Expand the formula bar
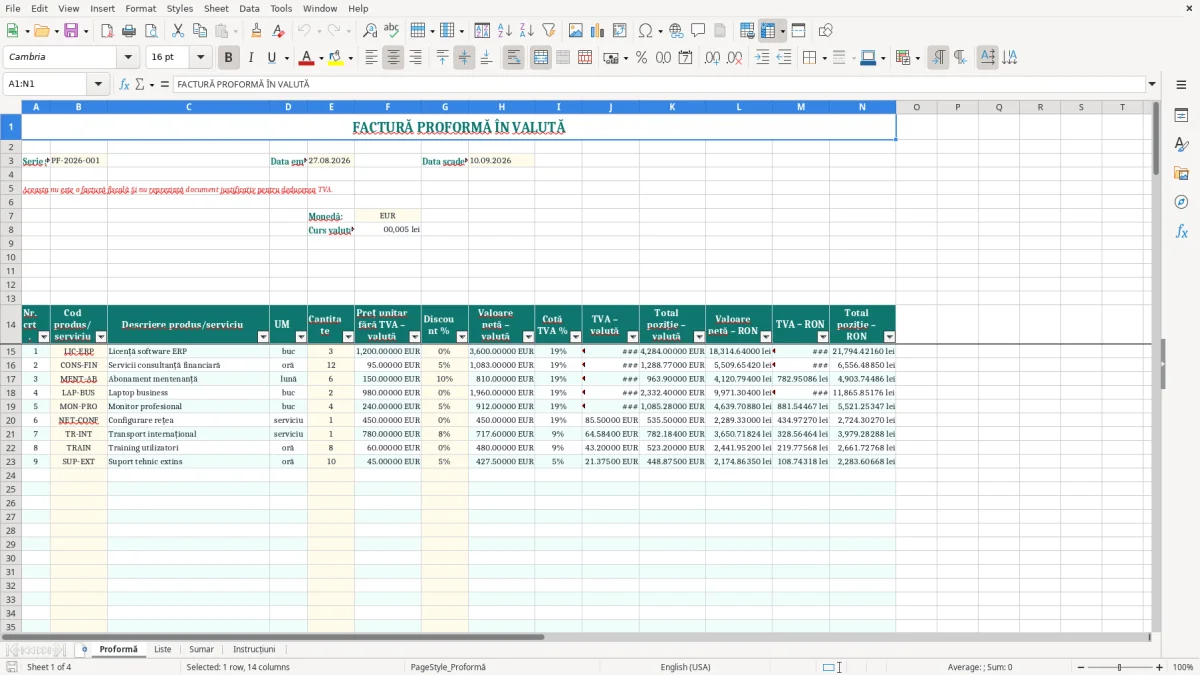1200x675 pixels. point(1152,85)
